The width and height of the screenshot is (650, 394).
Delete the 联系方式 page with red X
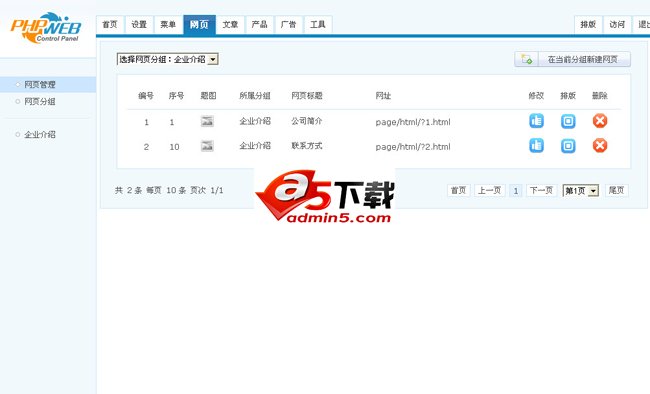click(x=599, y=146)
